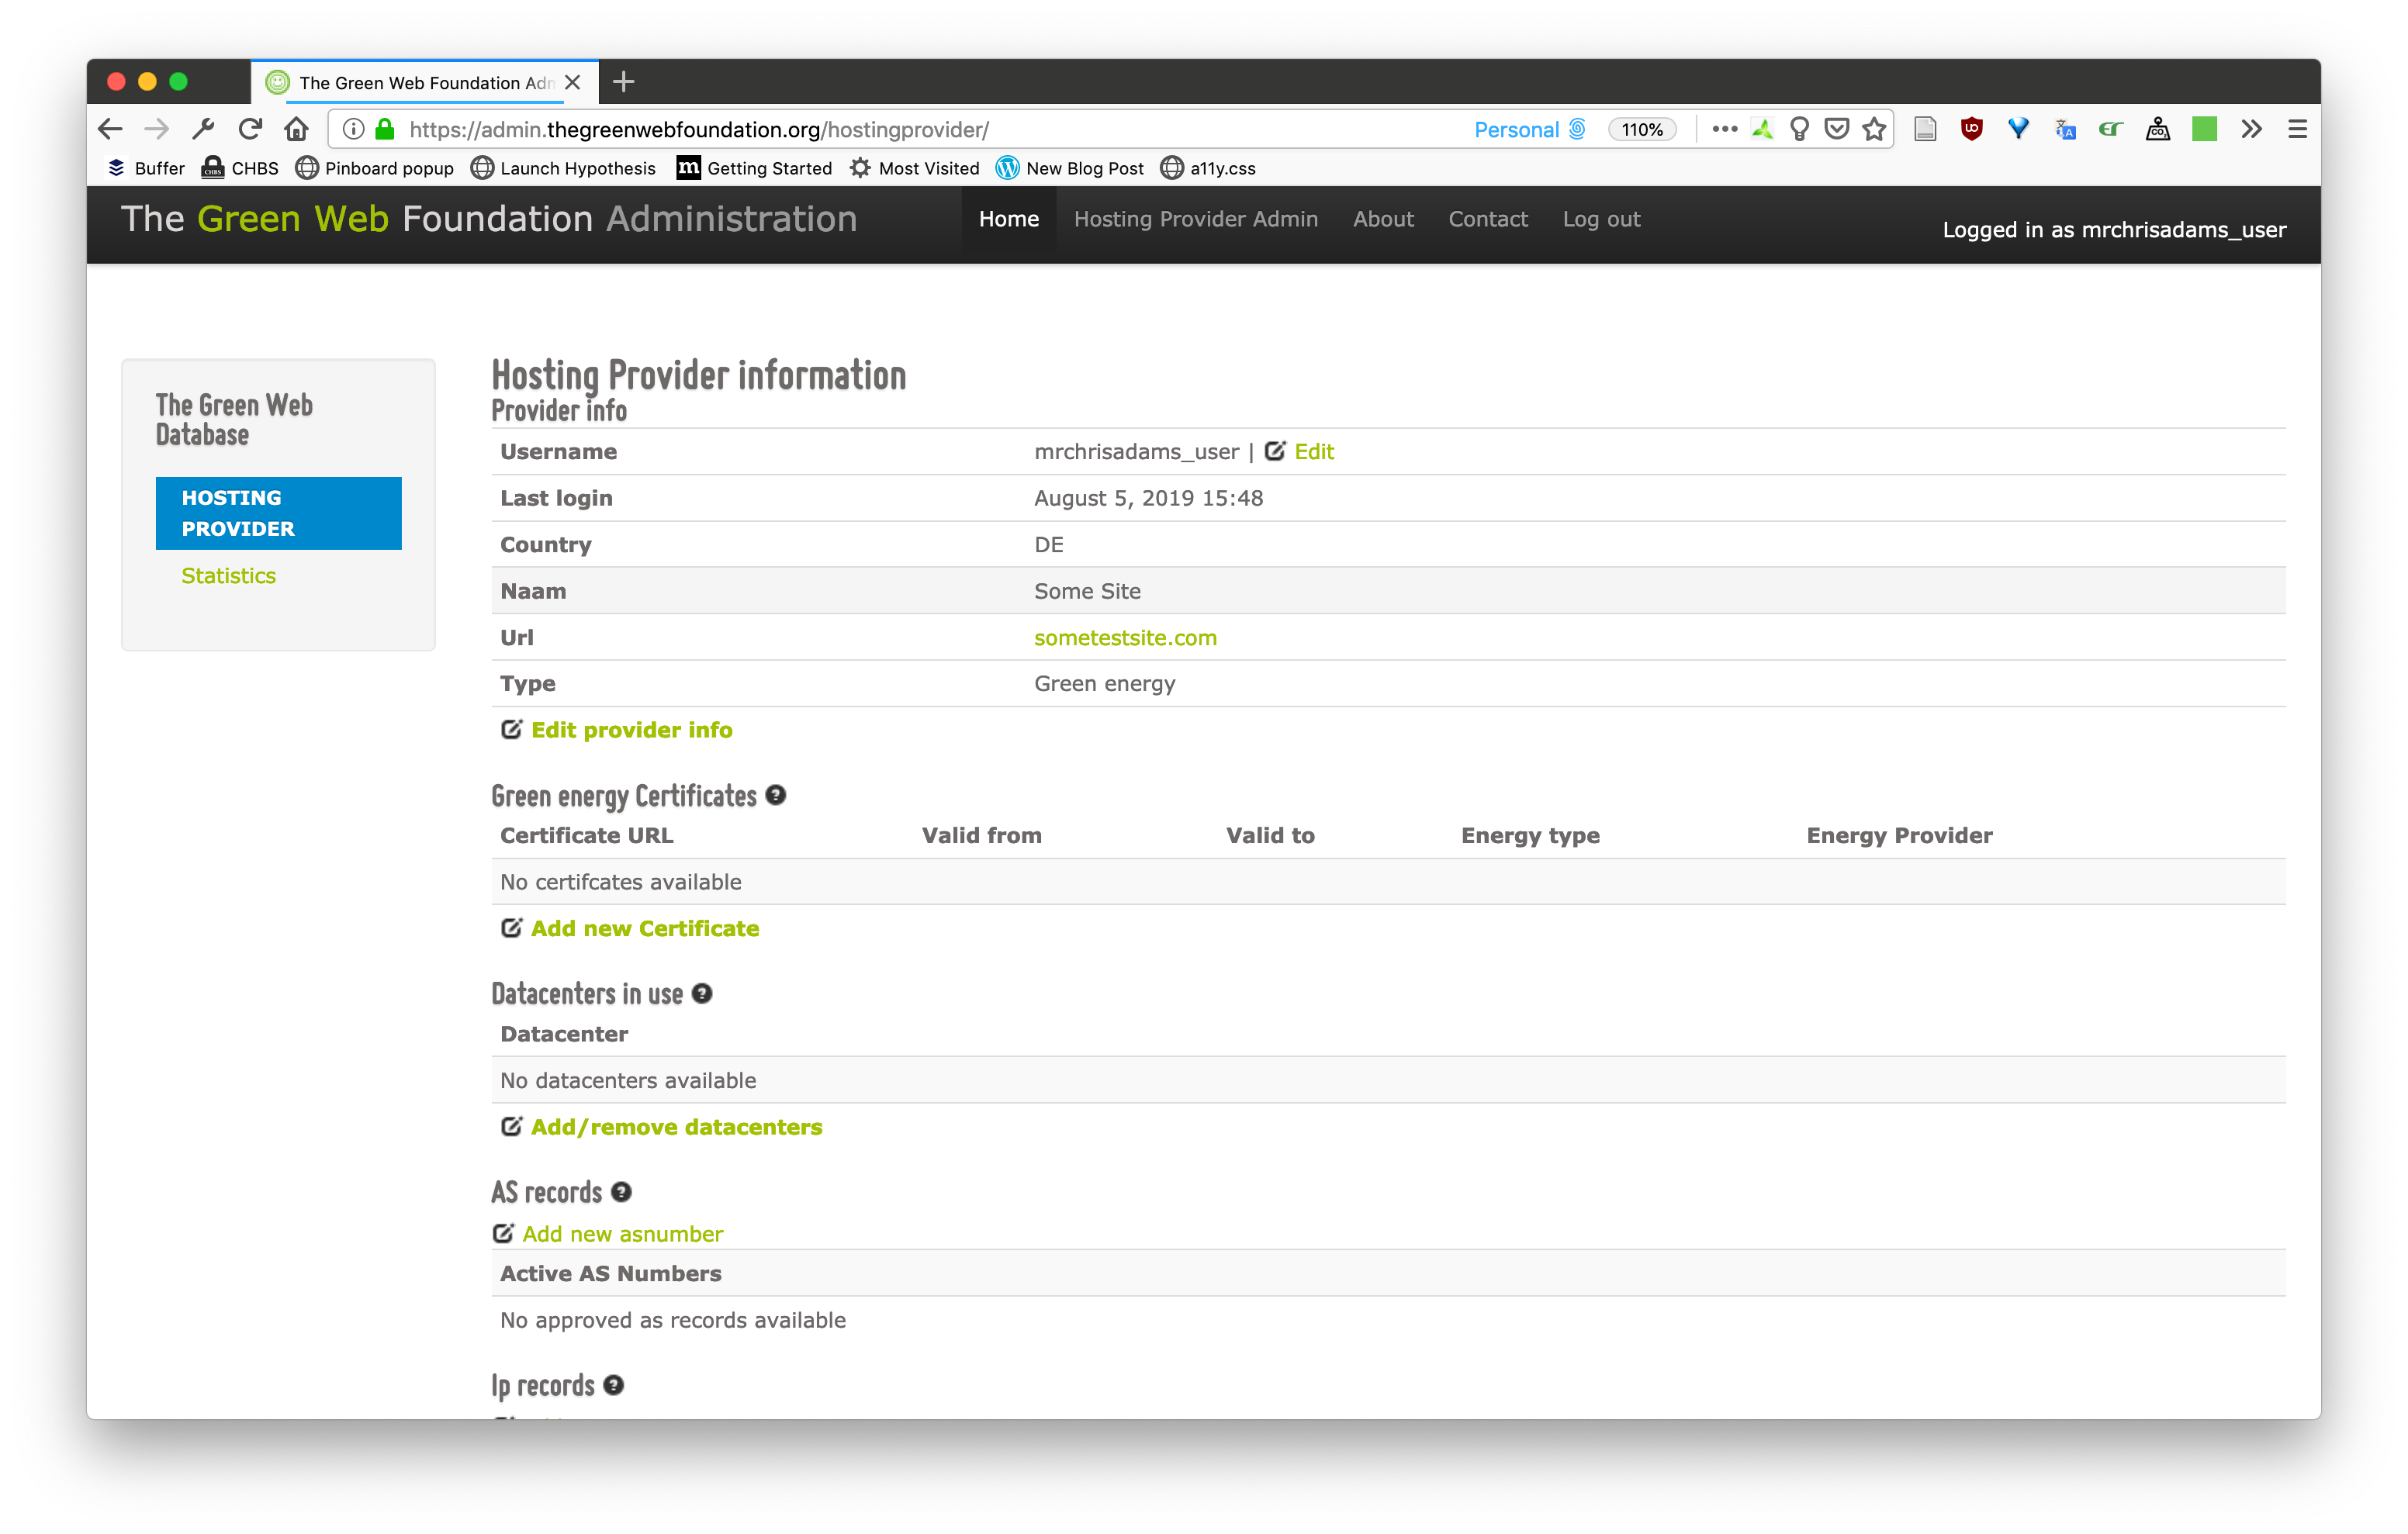Screen dimensions: 2408x1534
Task: Open the Launch Hypothesis bookmark
Action: pos(564,168)
